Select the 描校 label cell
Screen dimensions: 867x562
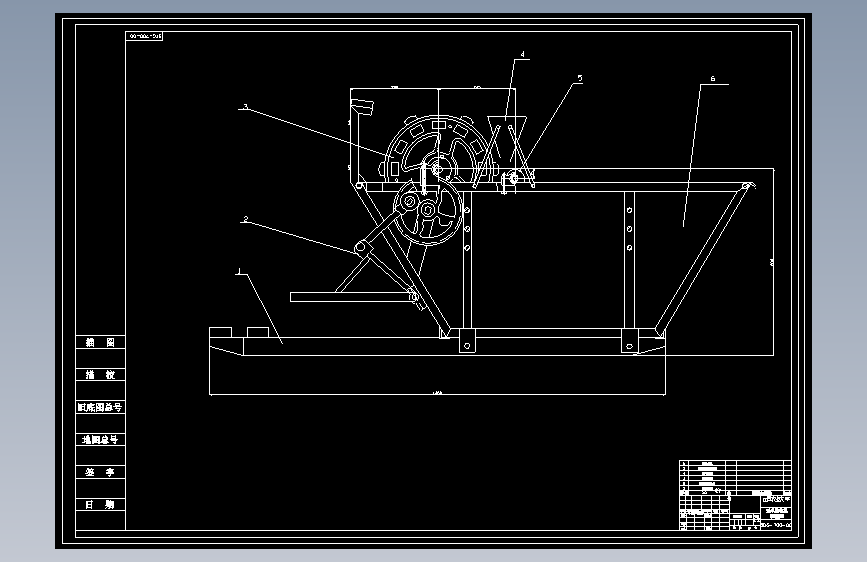100,374
